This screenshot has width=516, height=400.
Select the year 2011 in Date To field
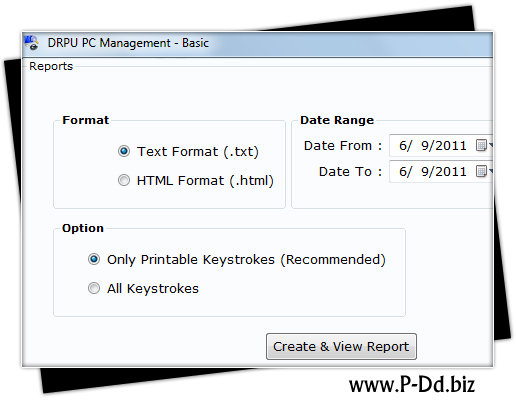(451, 172)
